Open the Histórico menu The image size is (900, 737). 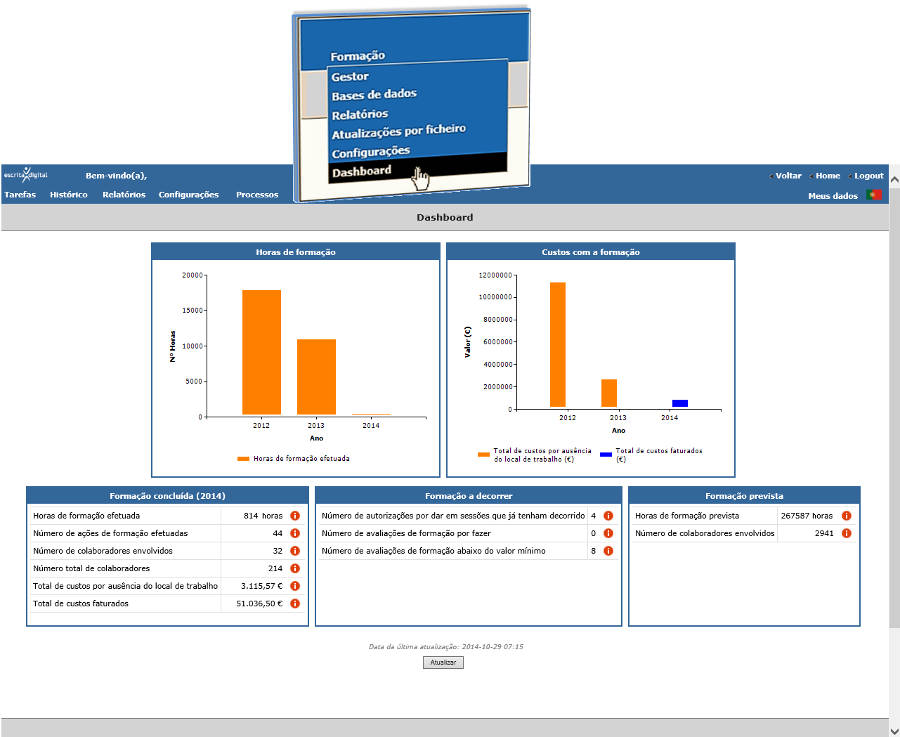pos(69,195)
